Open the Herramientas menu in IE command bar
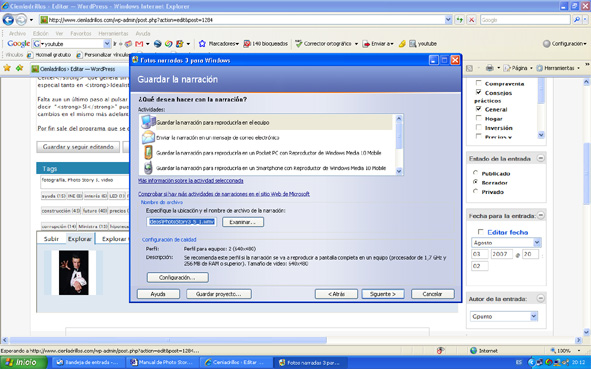Screen dimensions: 591x369 coord(558,68)
